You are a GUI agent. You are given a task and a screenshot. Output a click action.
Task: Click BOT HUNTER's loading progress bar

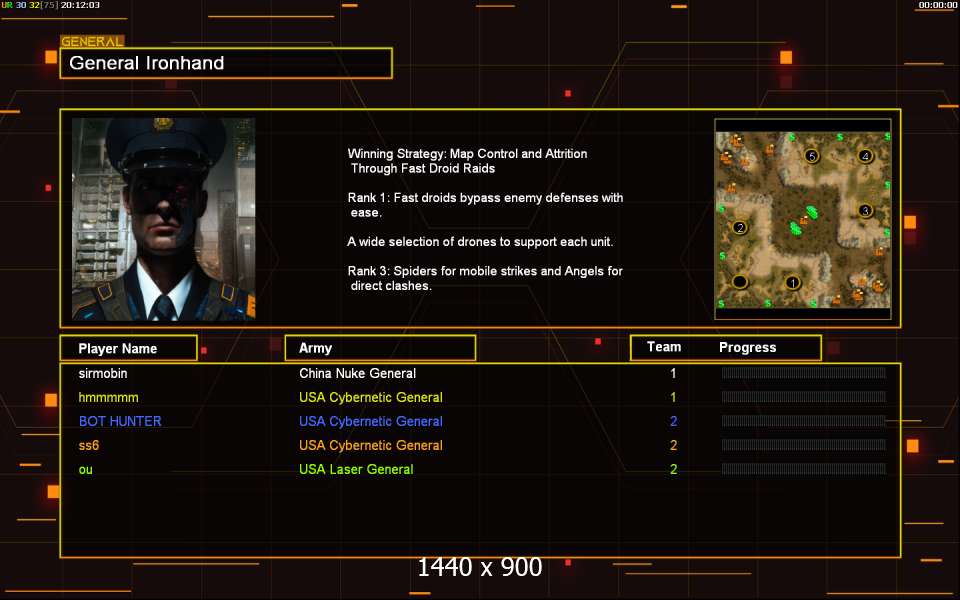[803, 421]
